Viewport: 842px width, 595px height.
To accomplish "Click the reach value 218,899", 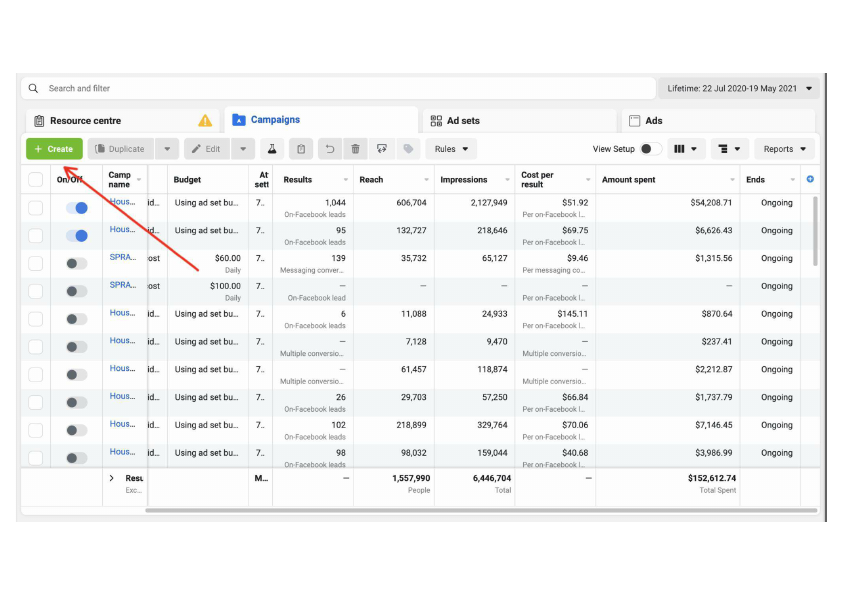I will pos(411,425).
